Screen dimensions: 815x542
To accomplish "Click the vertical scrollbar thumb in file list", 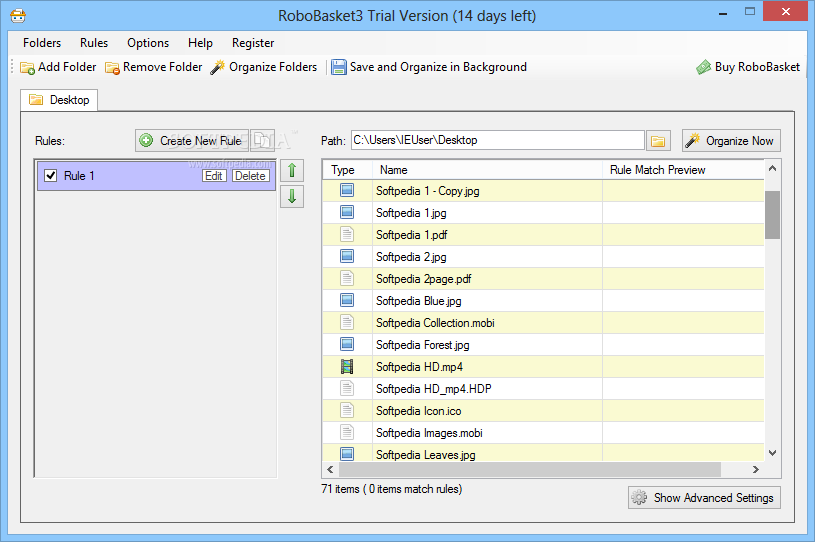I will pyautogui.click(x=772, y=215).
